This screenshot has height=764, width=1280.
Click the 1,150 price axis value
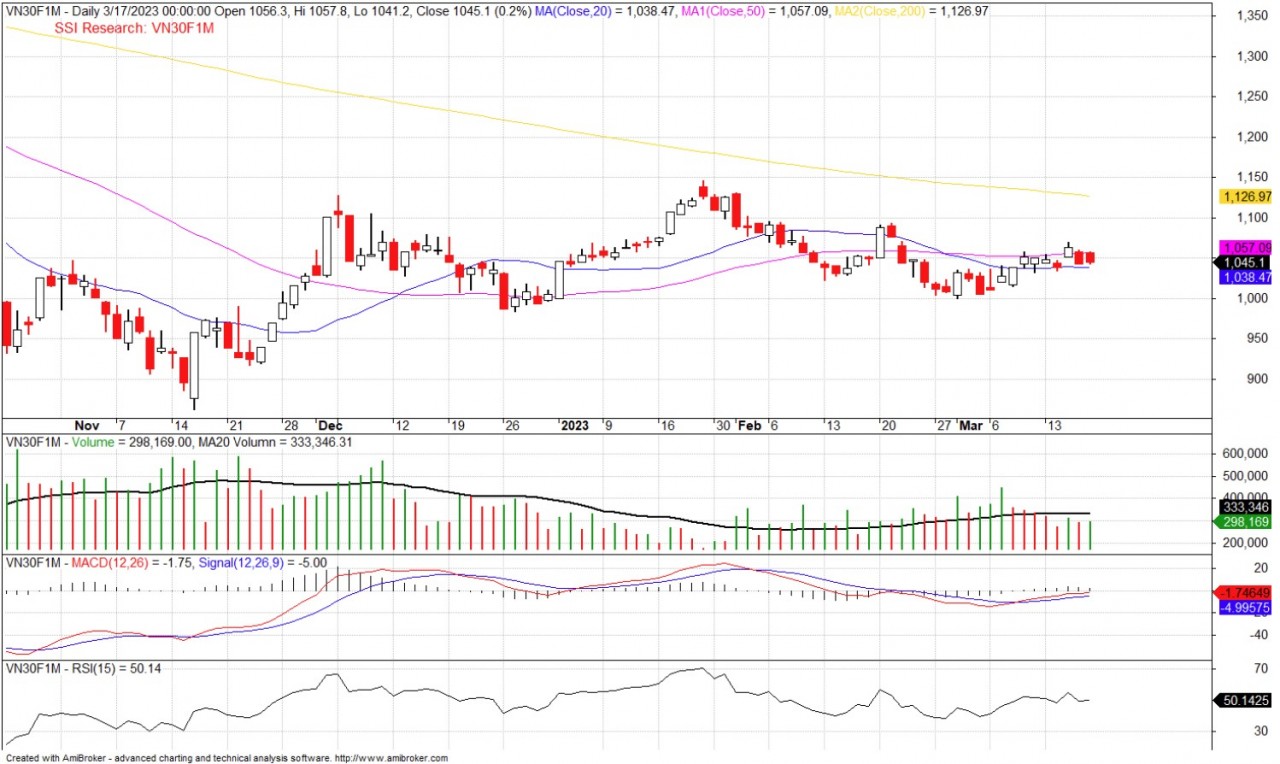click(x=1251, y=177)
